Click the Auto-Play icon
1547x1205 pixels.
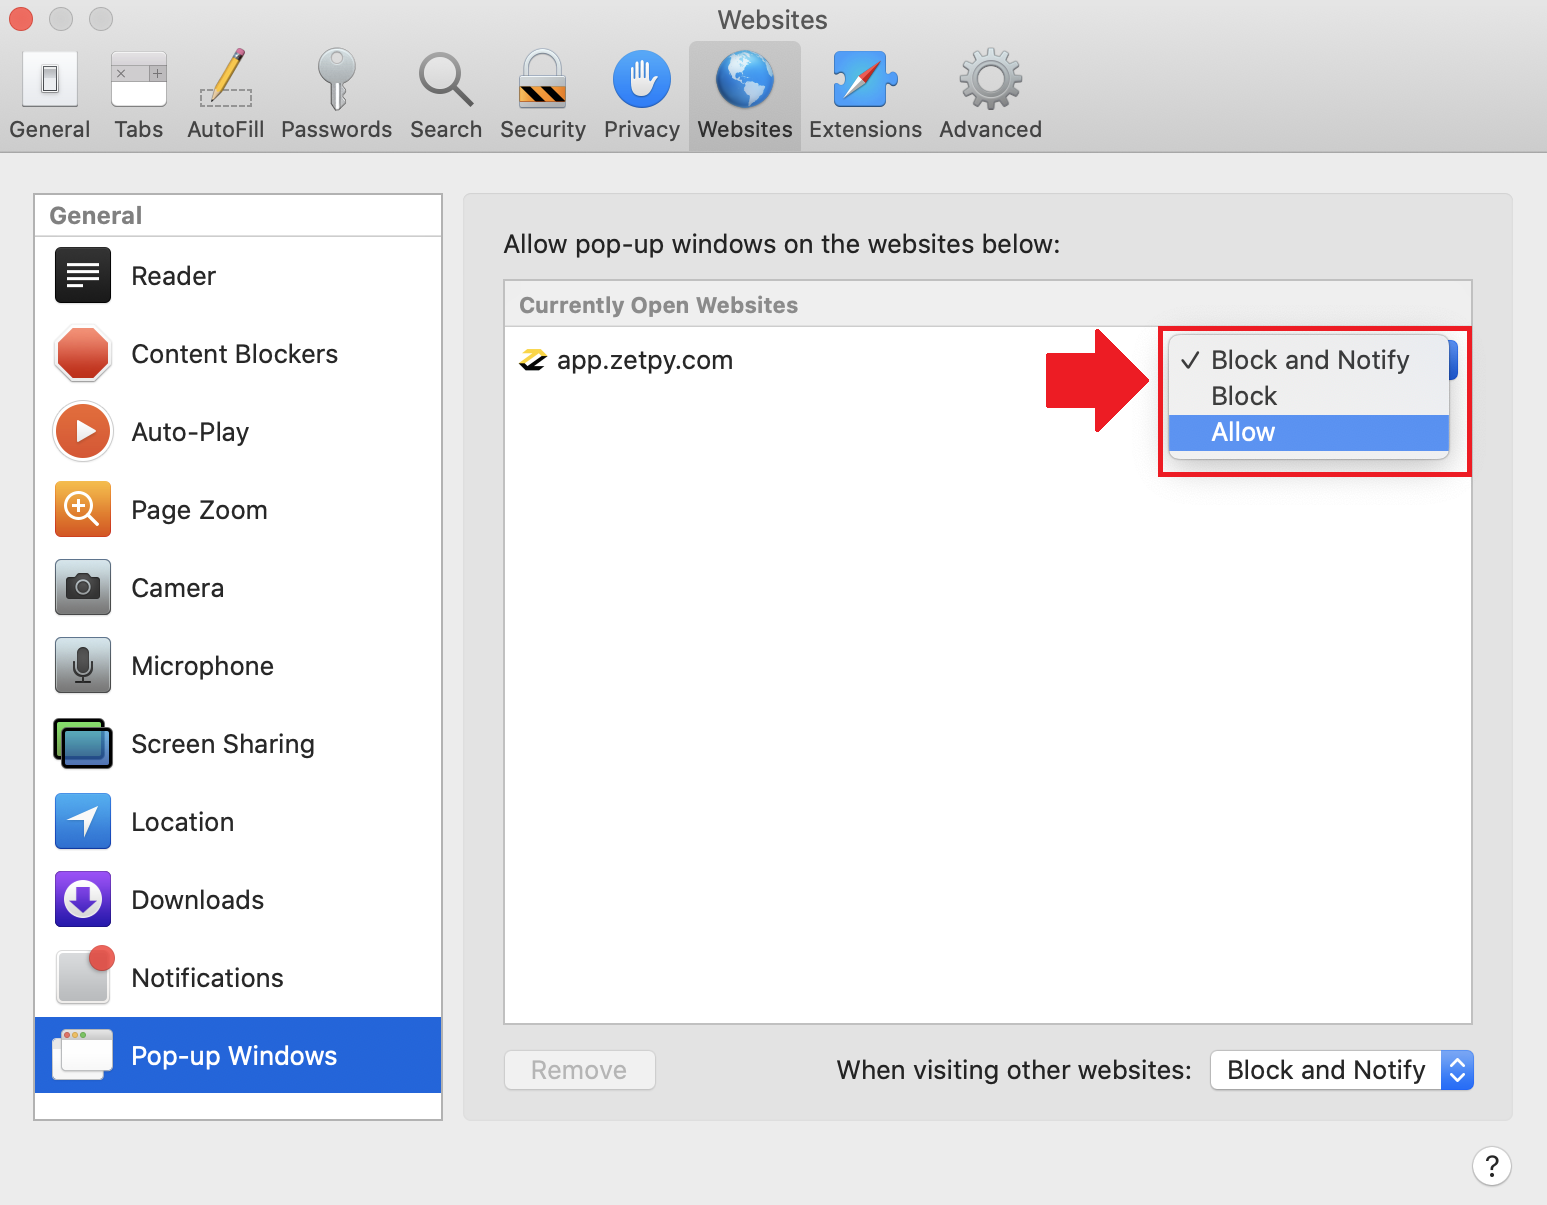(x=83, y=431)
